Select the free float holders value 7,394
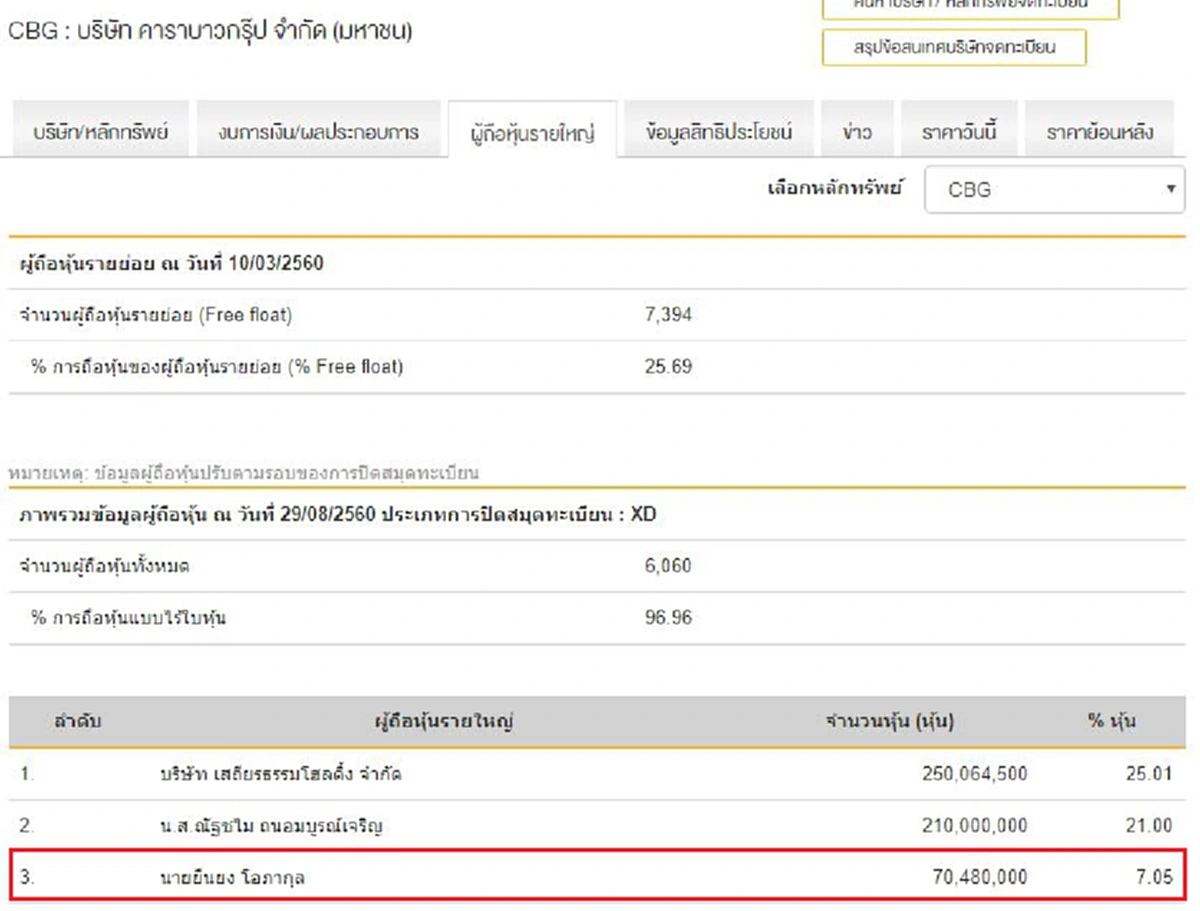 coord(669,316)
